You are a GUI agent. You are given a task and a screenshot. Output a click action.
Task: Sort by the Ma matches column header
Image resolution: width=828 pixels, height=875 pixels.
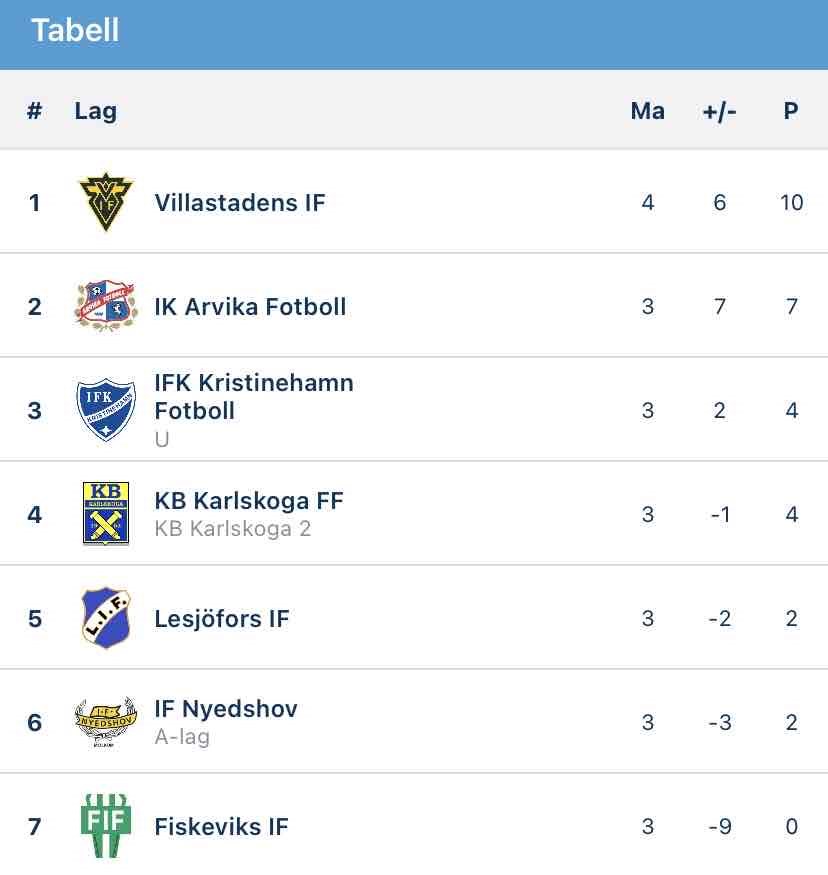coord(647,111)
